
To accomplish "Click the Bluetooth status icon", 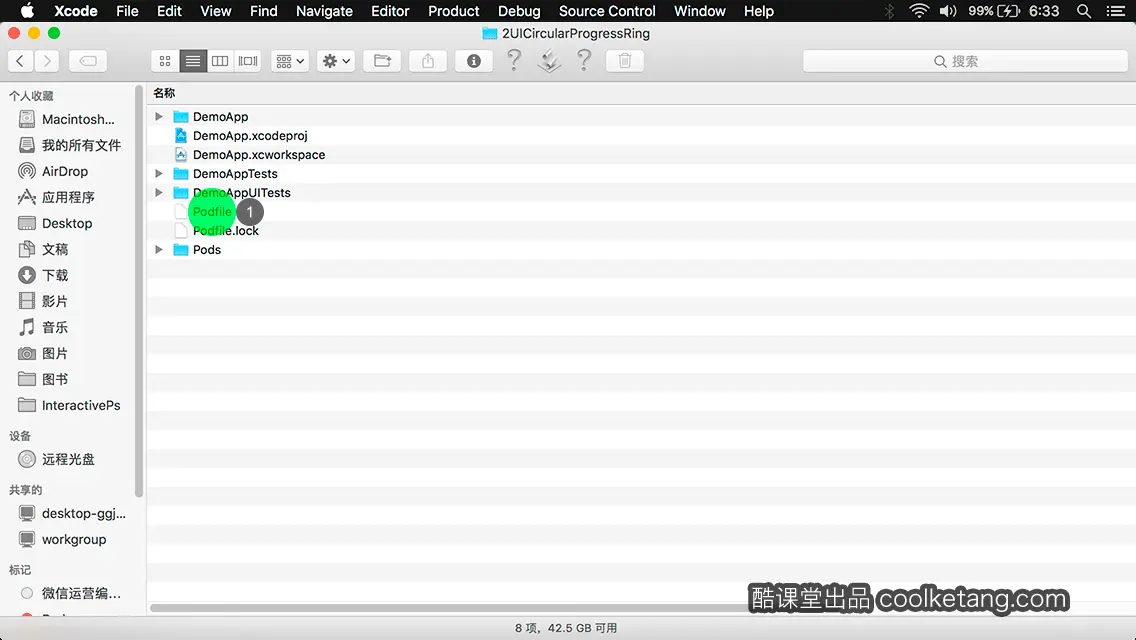I will (x=890, y=11).
